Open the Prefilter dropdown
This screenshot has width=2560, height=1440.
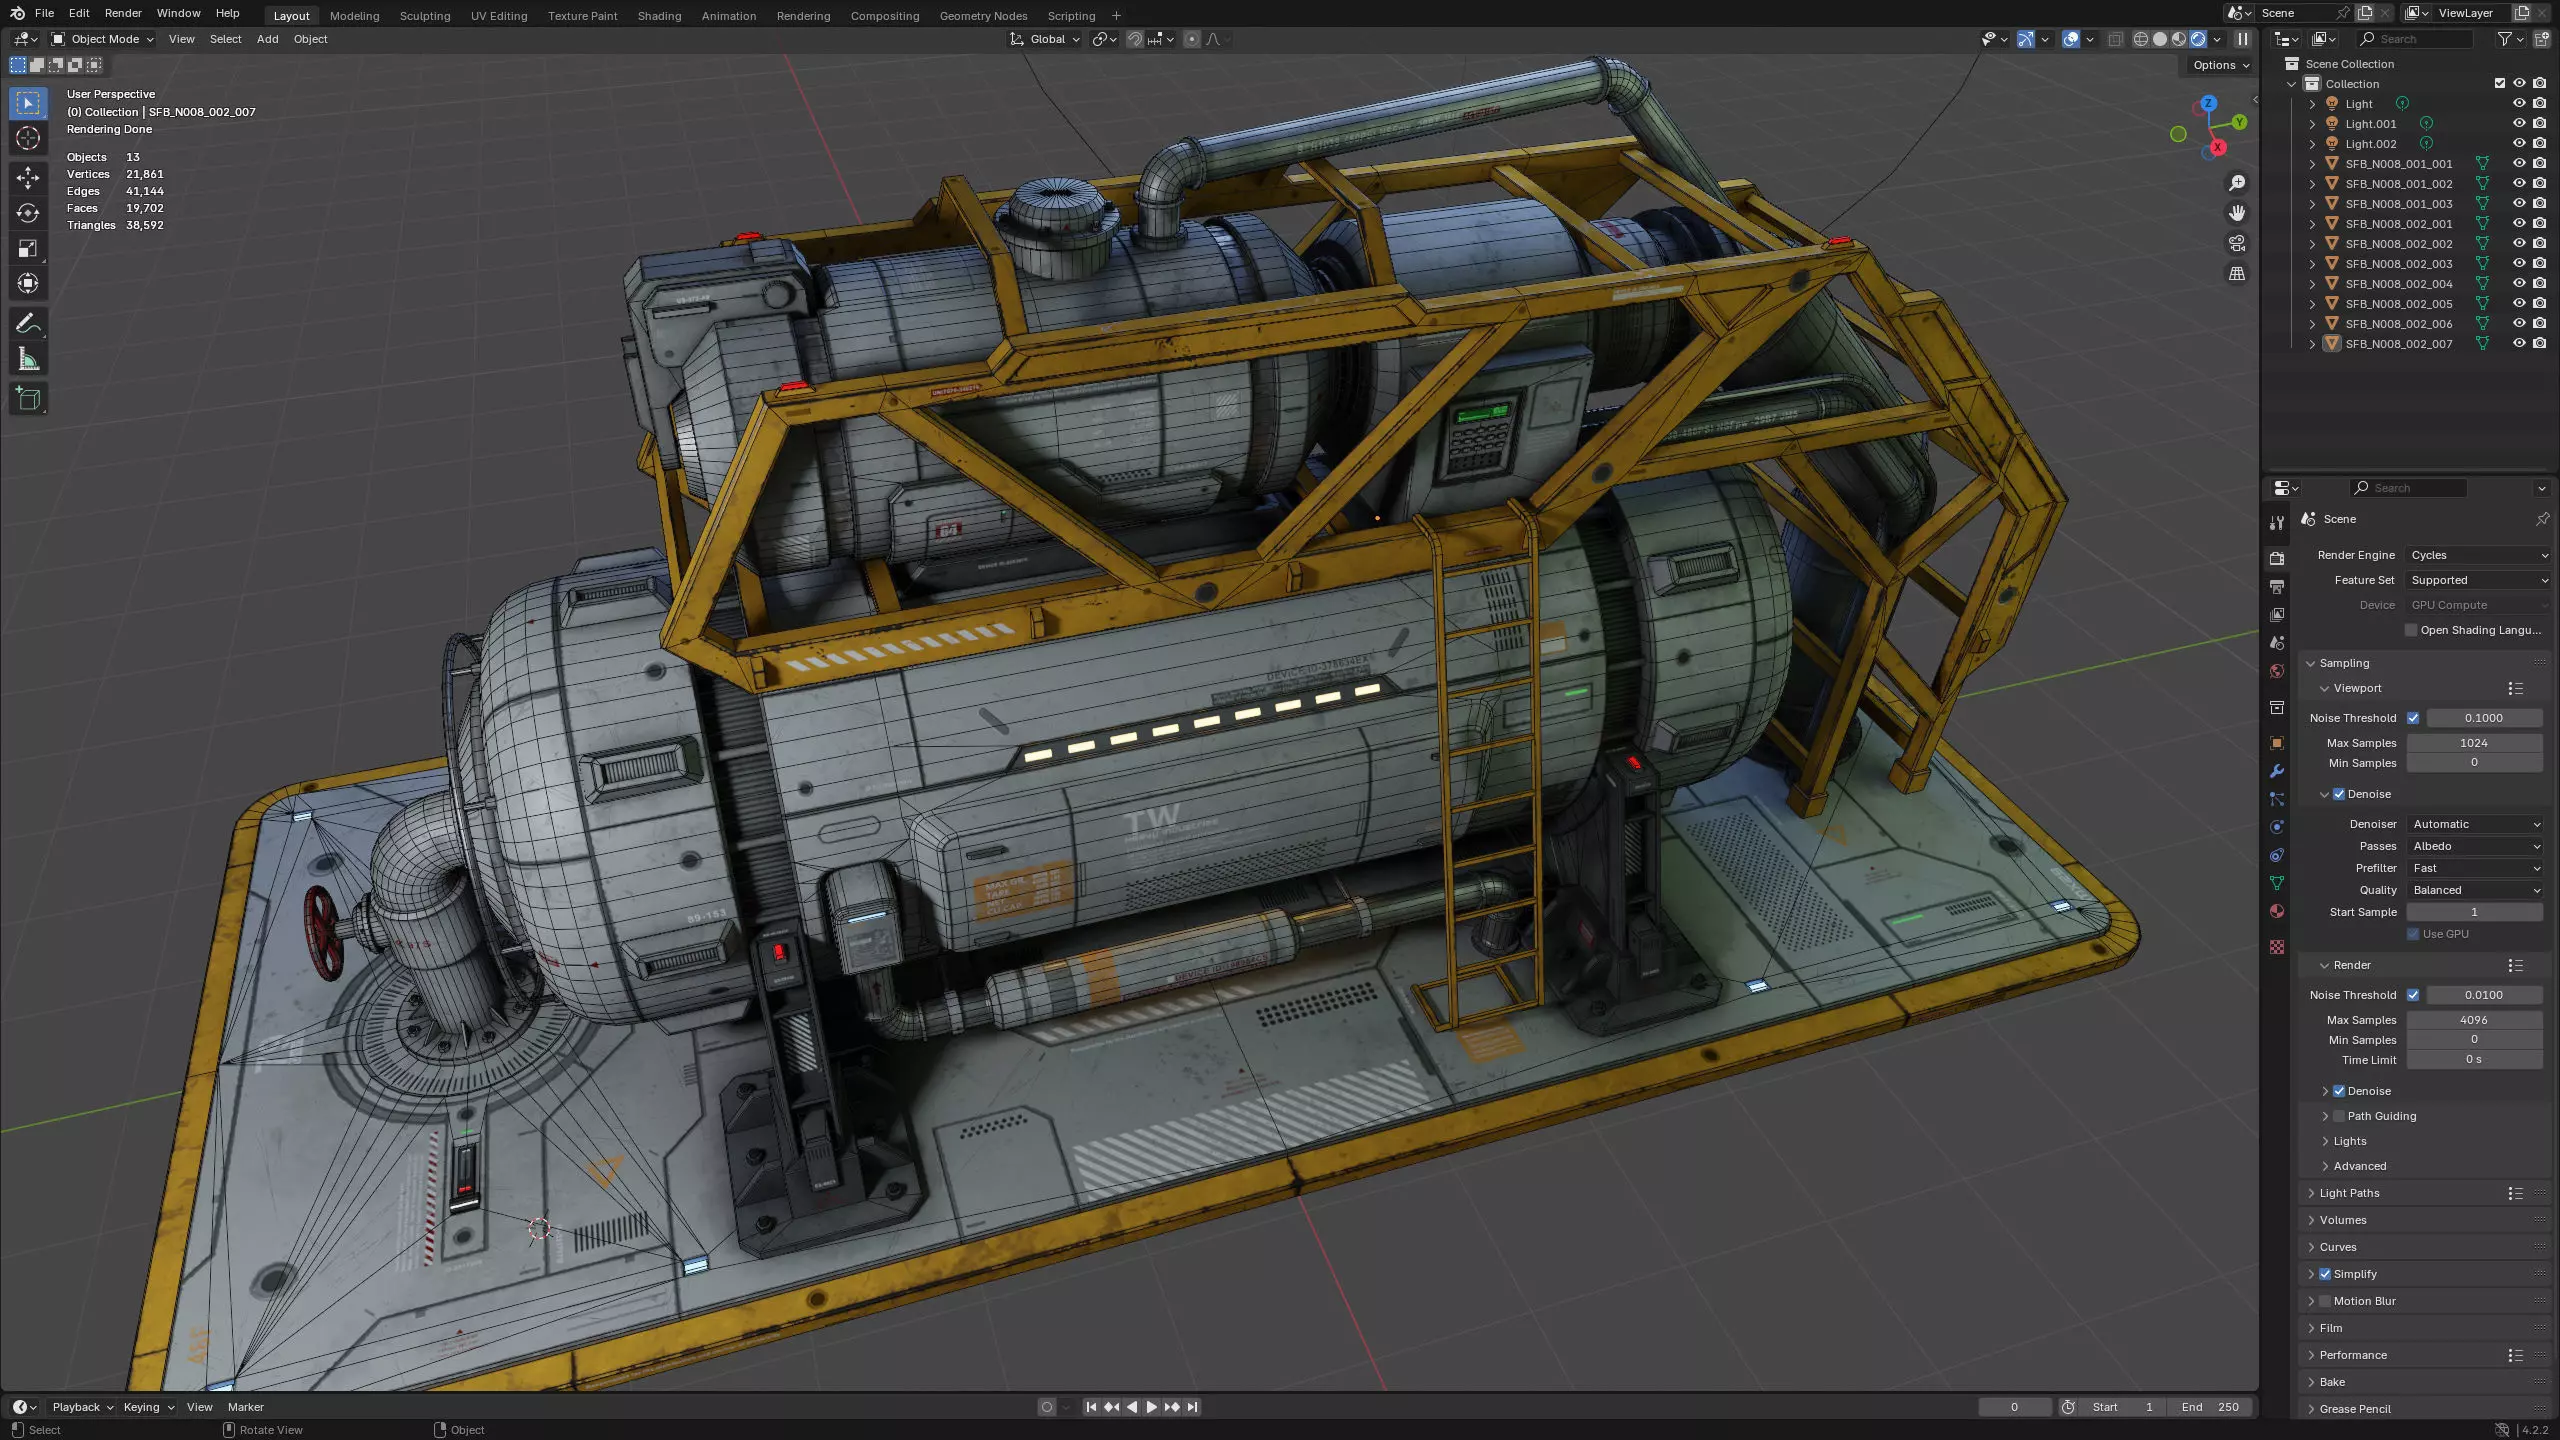[2475, 868]
